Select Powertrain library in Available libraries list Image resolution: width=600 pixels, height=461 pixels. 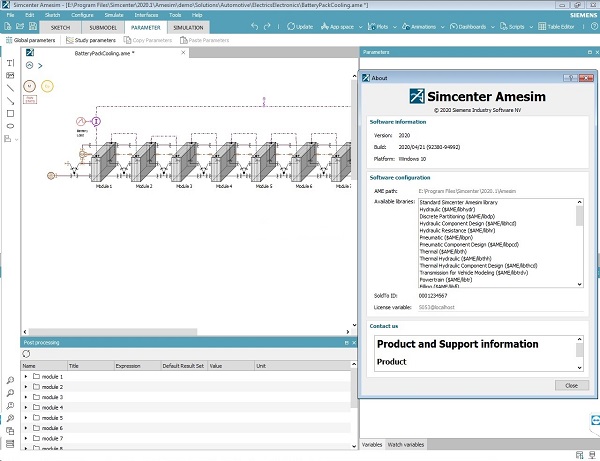410,279
